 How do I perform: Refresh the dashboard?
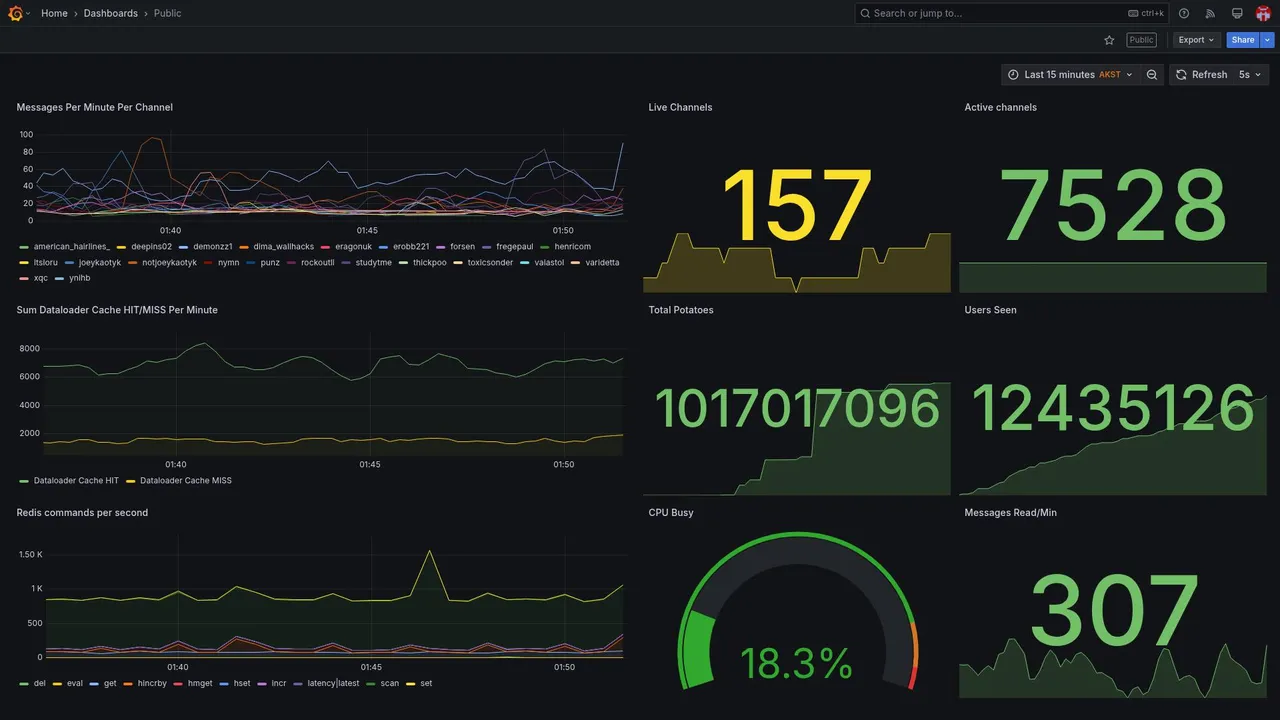coord(1201,75)
